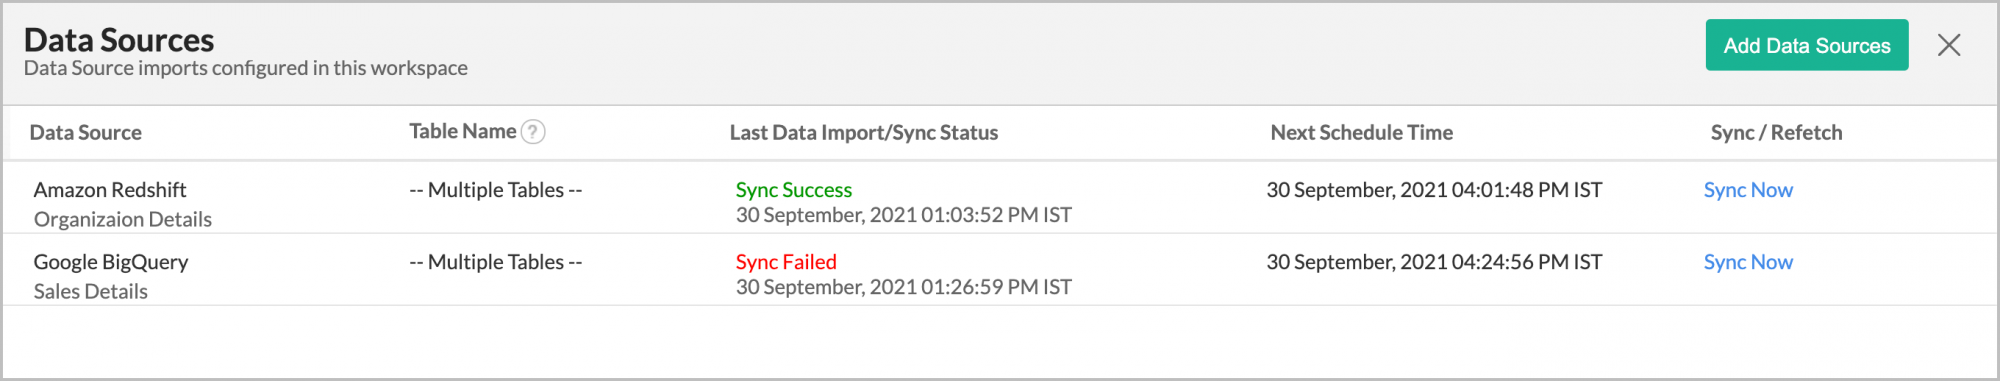Click the Sync Failed status text

coord(786,262)
